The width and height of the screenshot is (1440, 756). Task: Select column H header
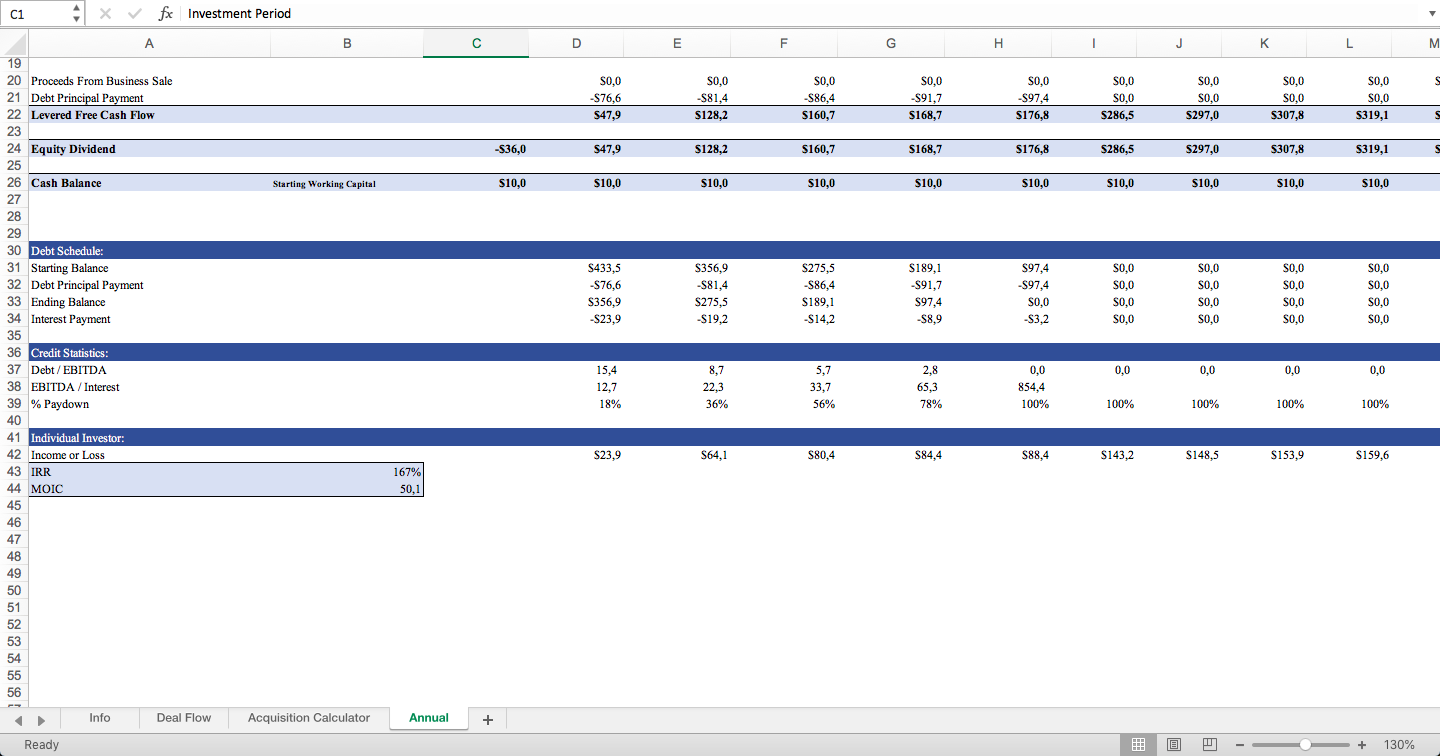[998, 43]
